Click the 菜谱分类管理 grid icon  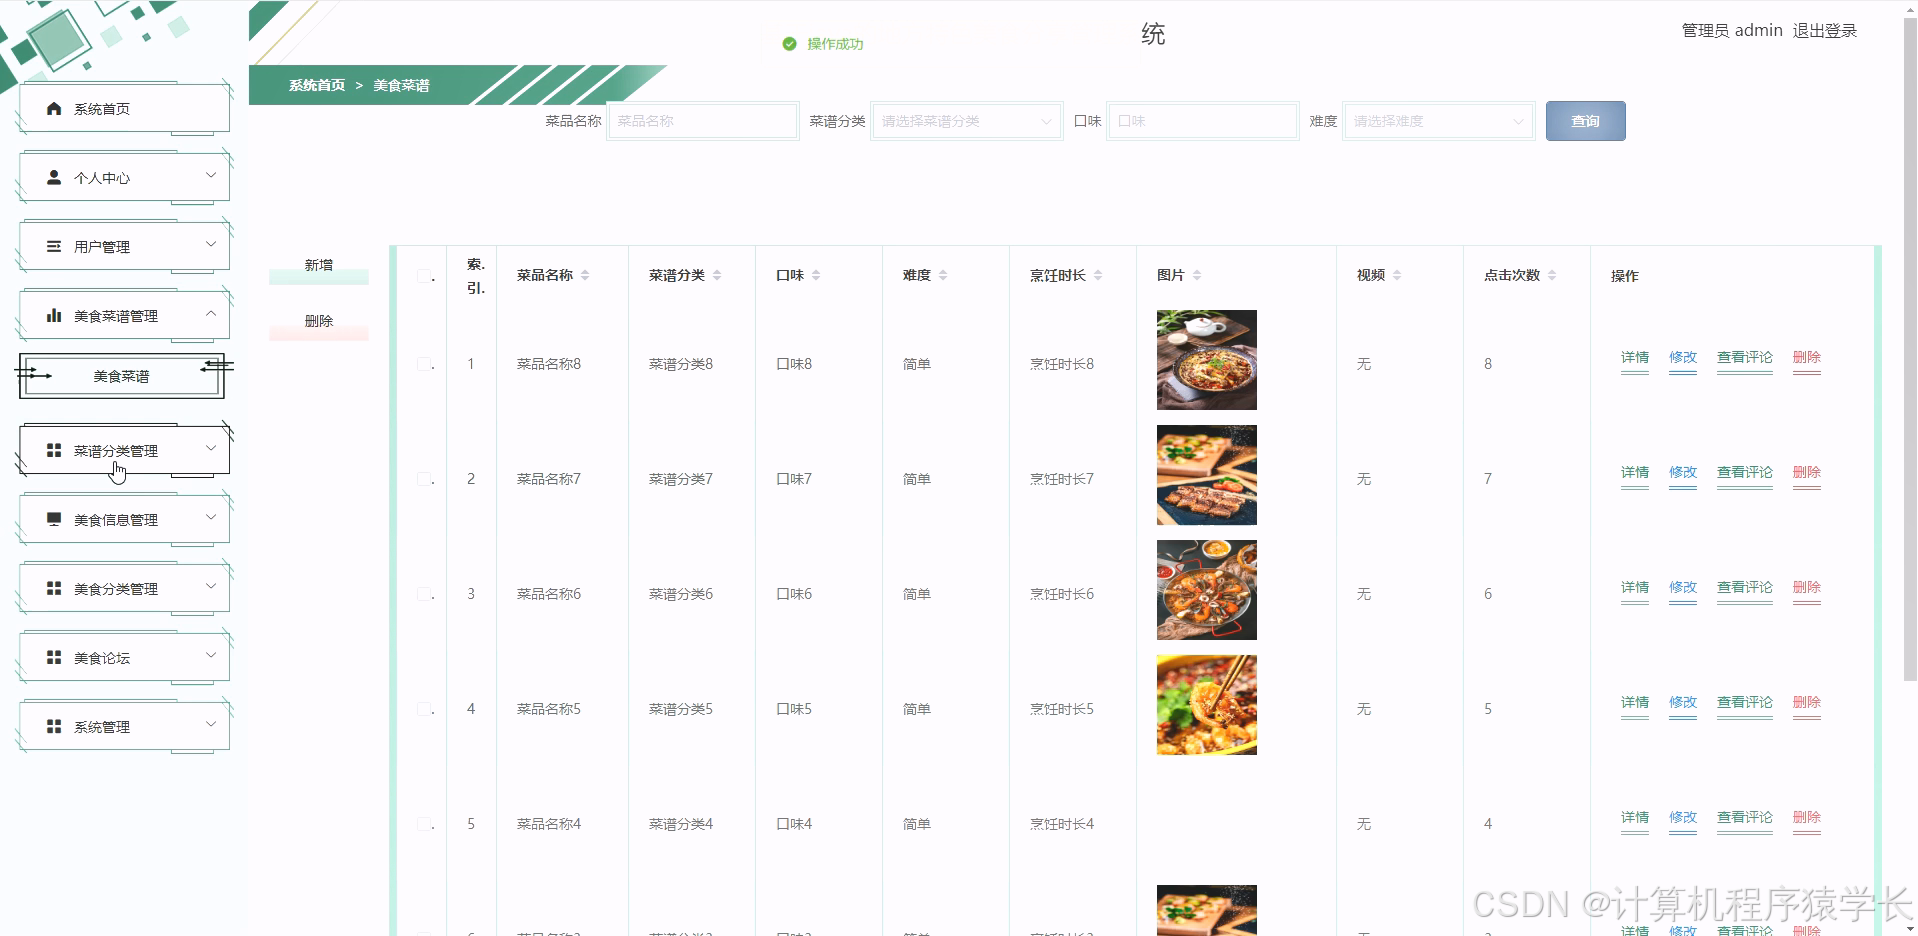pyautogui.click(x=54, y=449)
